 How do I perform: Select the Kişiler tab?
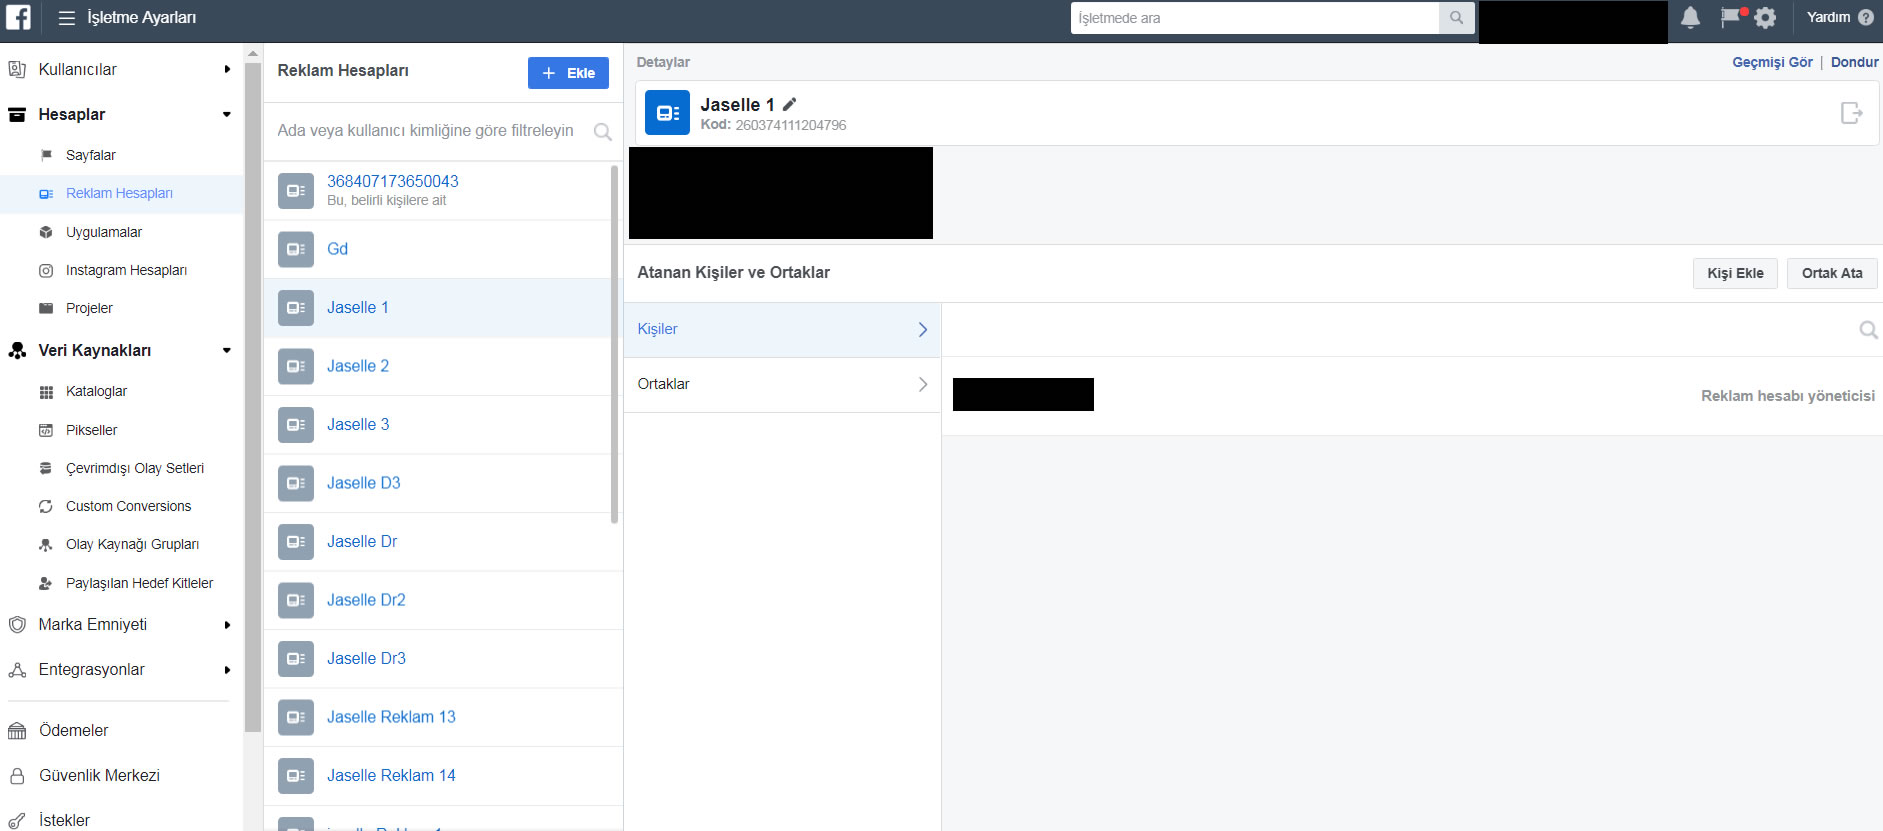pyautogui.click(x=782, y=330)
